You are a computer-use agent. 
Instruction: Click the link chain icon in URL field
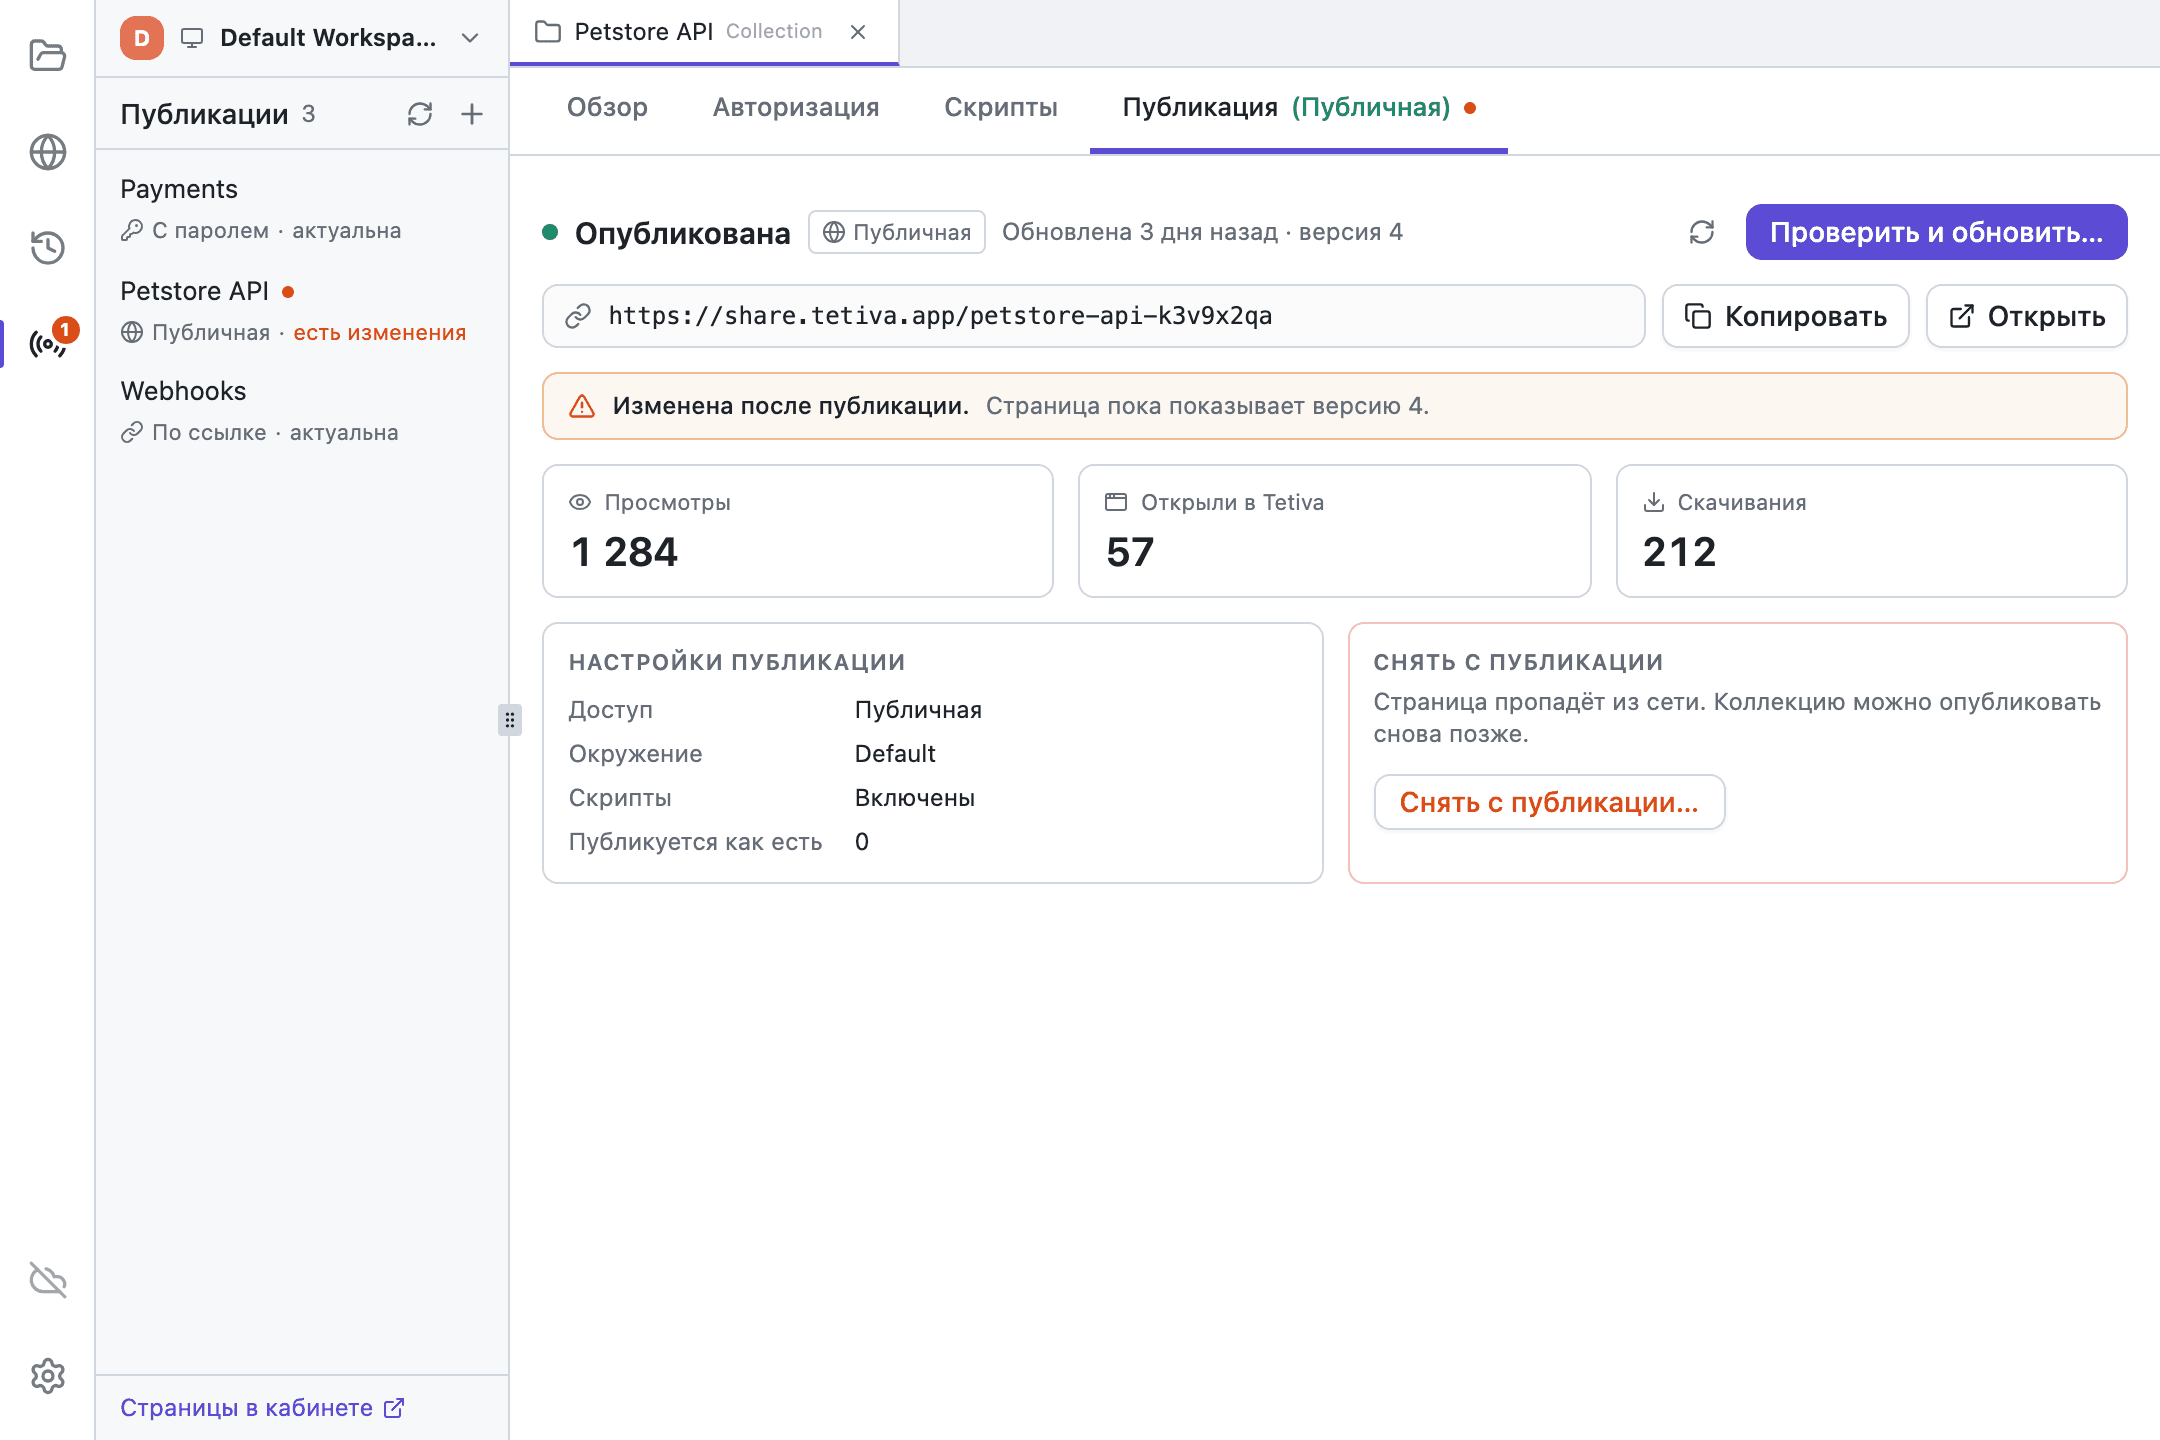point(578,316)
